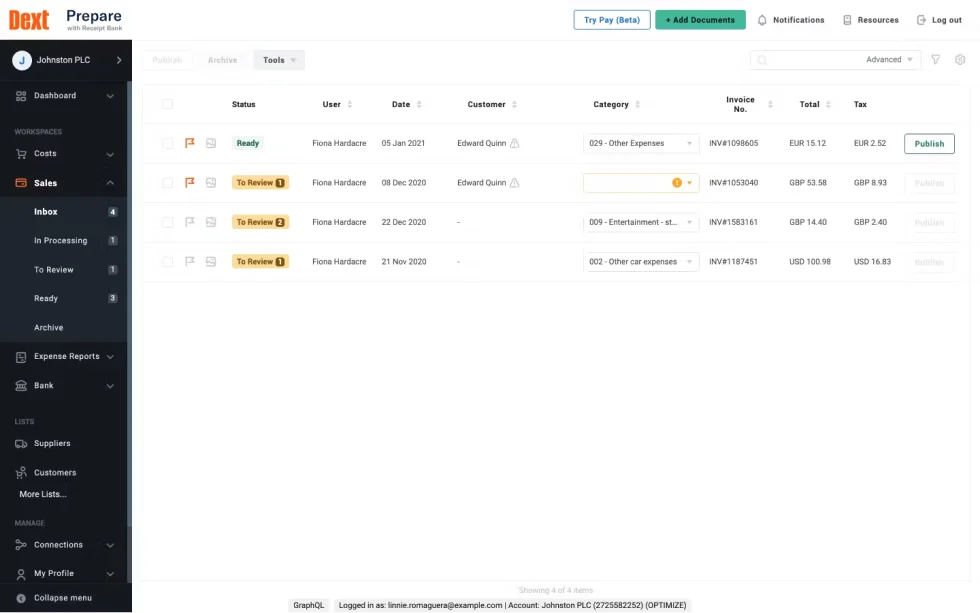
Task: Click the Publish button on the Ready row
Action: point(928,142)
